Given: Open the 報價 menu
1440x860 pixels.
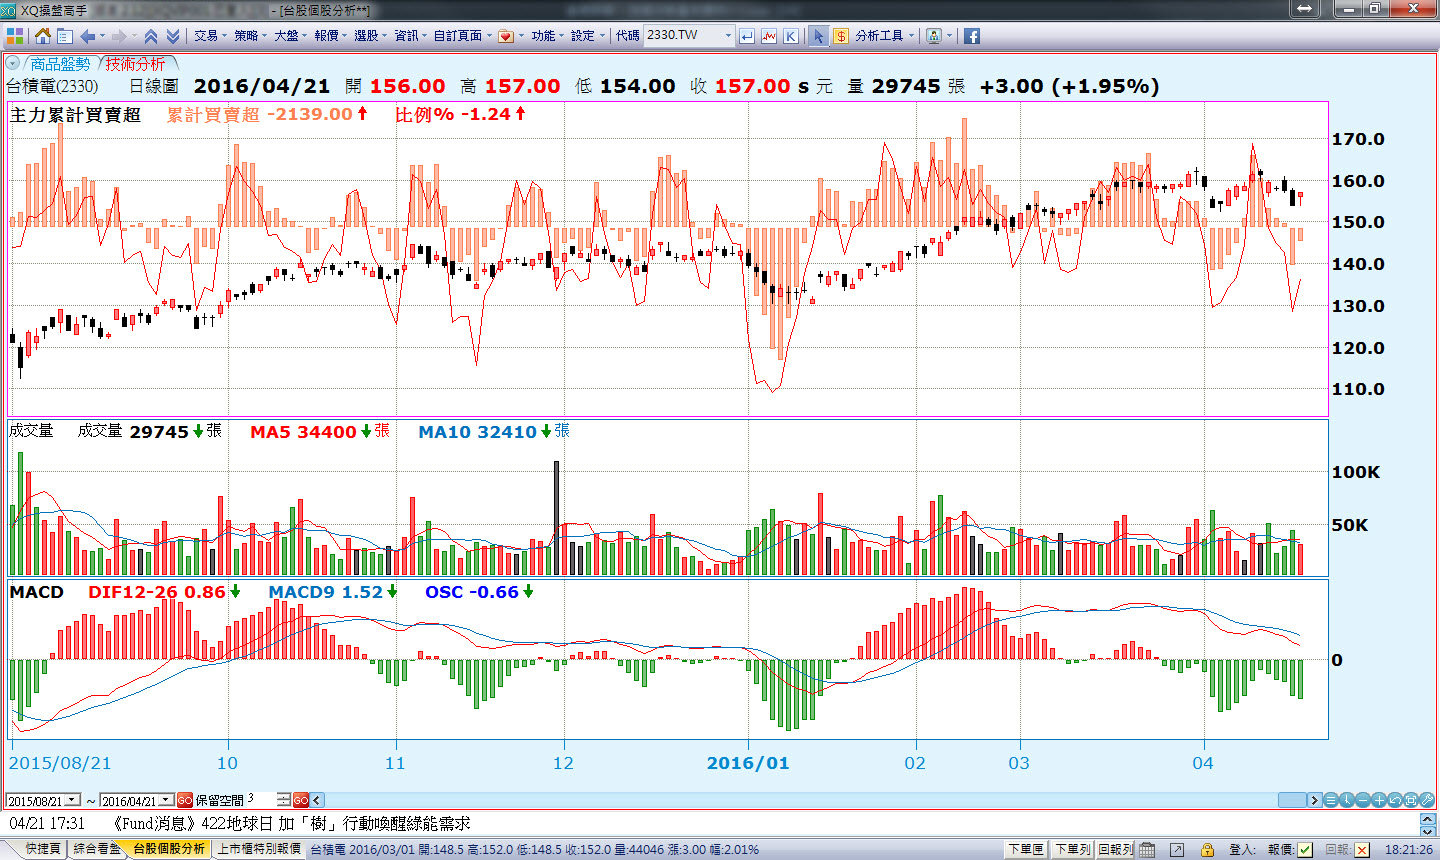Looking at the screenshot, I should point(331,36).
